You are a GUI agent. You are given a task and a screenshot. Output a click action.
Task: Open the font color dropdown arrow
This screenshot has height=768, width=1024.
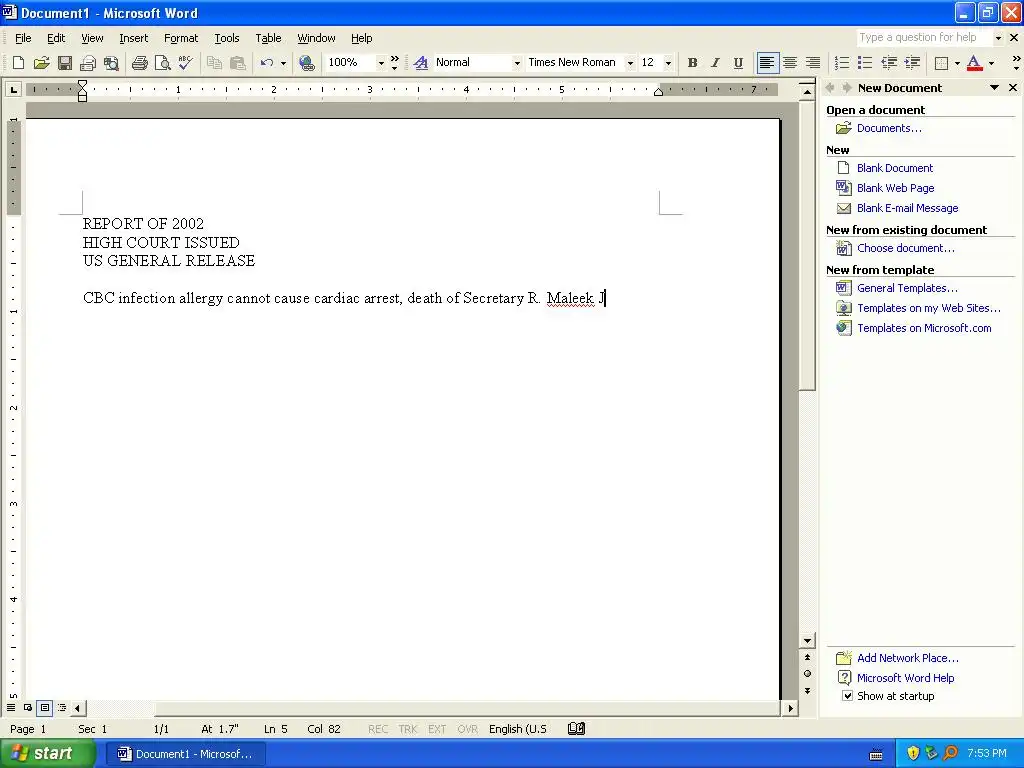pyautogui.click(x=991, y=63)
